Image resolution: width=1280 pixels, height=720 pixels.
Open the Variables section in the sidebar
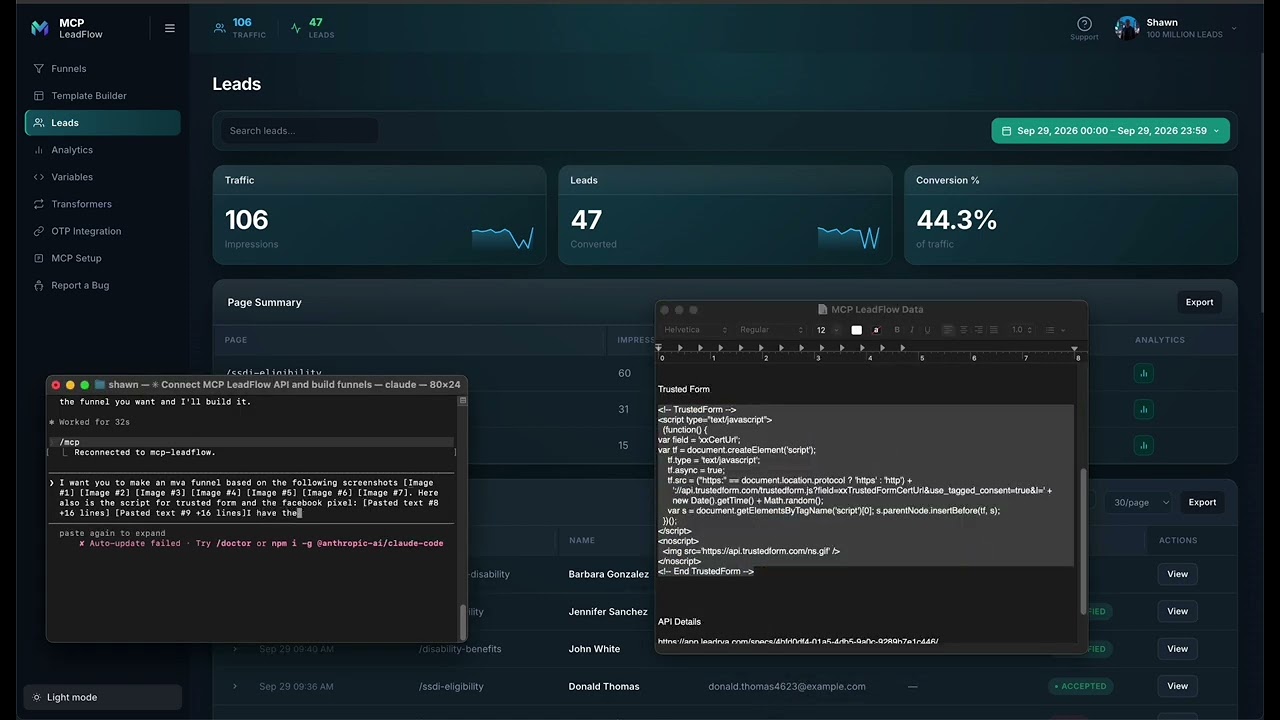click(102, 177)
